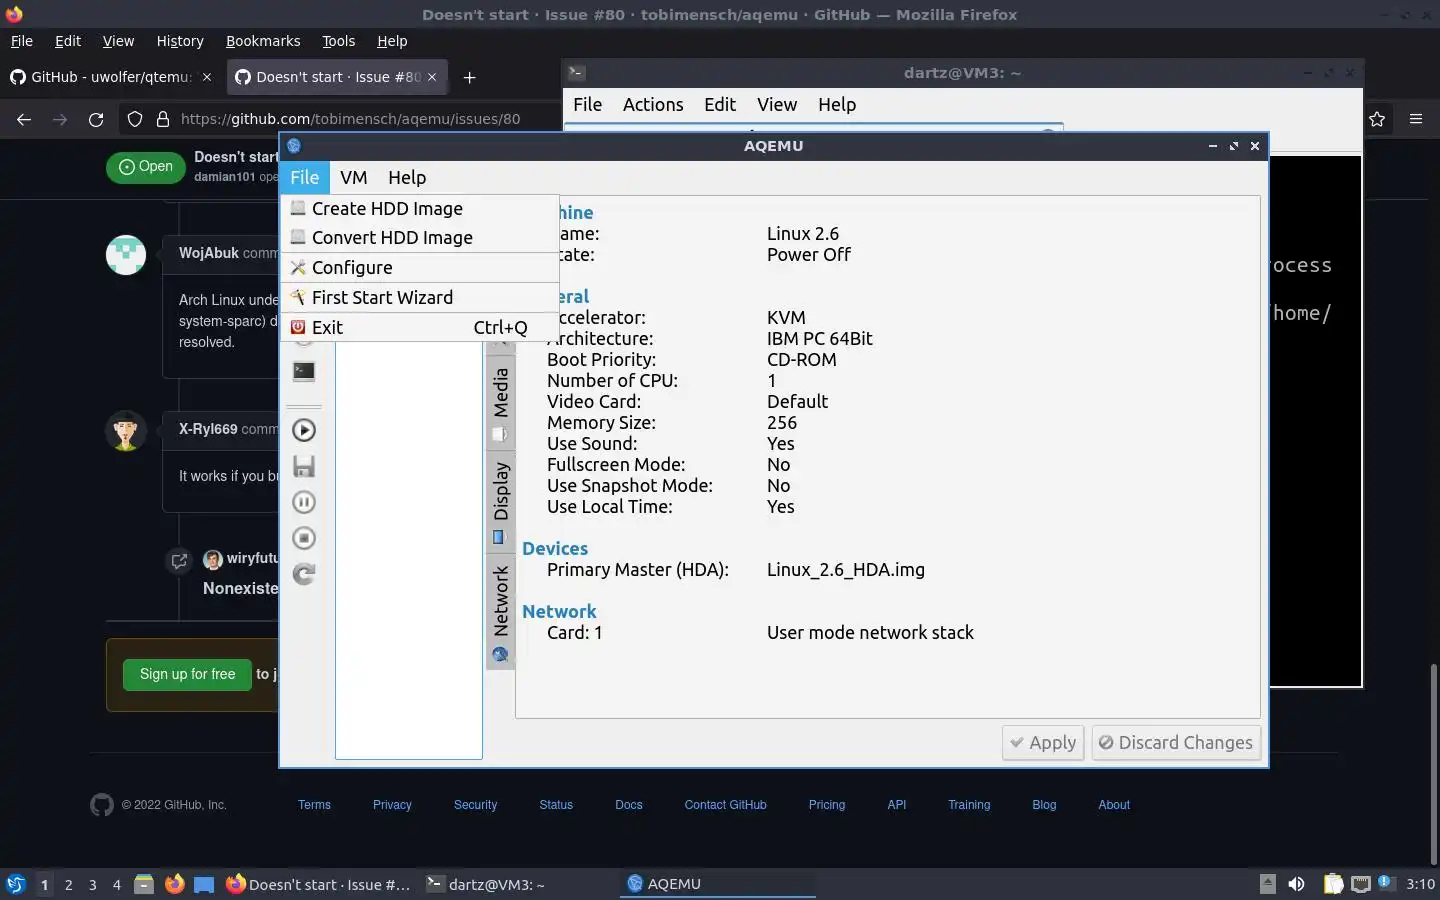Open the GitHub footer Terms link
This screenshot has height=900, width=1440.
(314, 805)
